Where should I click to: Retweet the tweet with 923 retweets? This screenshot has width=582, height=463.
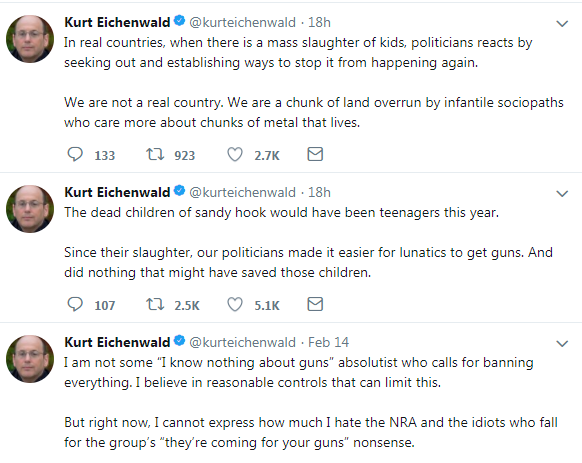[155, 154]
